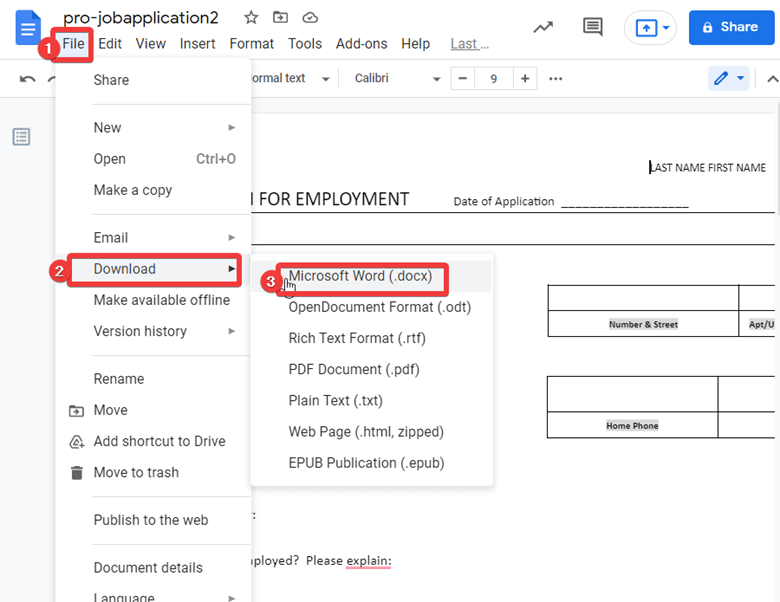Click the move-to-folder icon beside title
The width and height of the screenshot is (780, 602).
[x=281, y=17]
